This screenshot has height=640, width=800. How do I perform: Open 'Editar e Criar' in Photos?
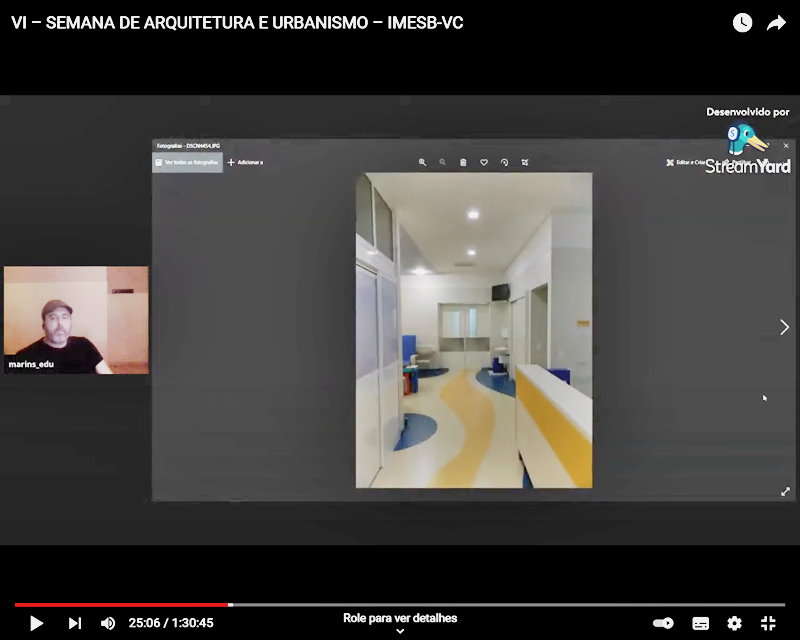click(x=686, y=162)
